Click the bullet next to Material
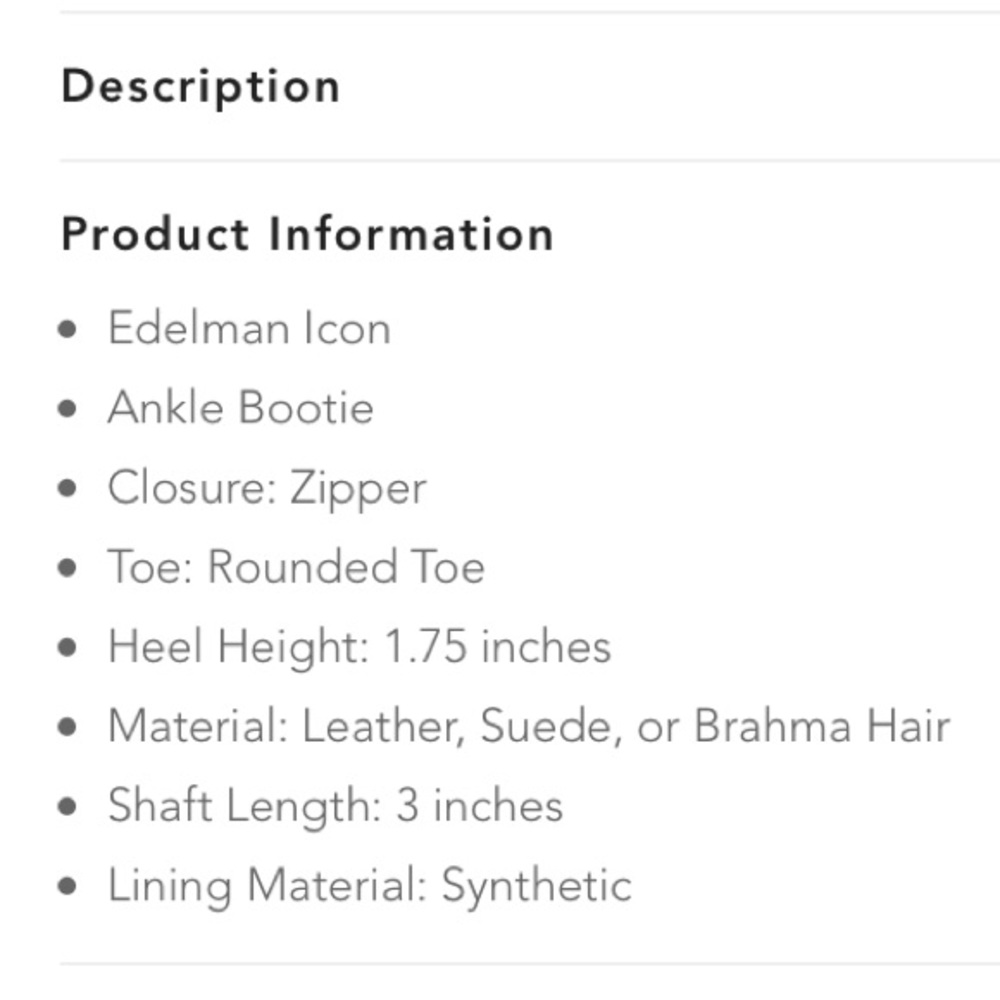 (x=67, y=727)
